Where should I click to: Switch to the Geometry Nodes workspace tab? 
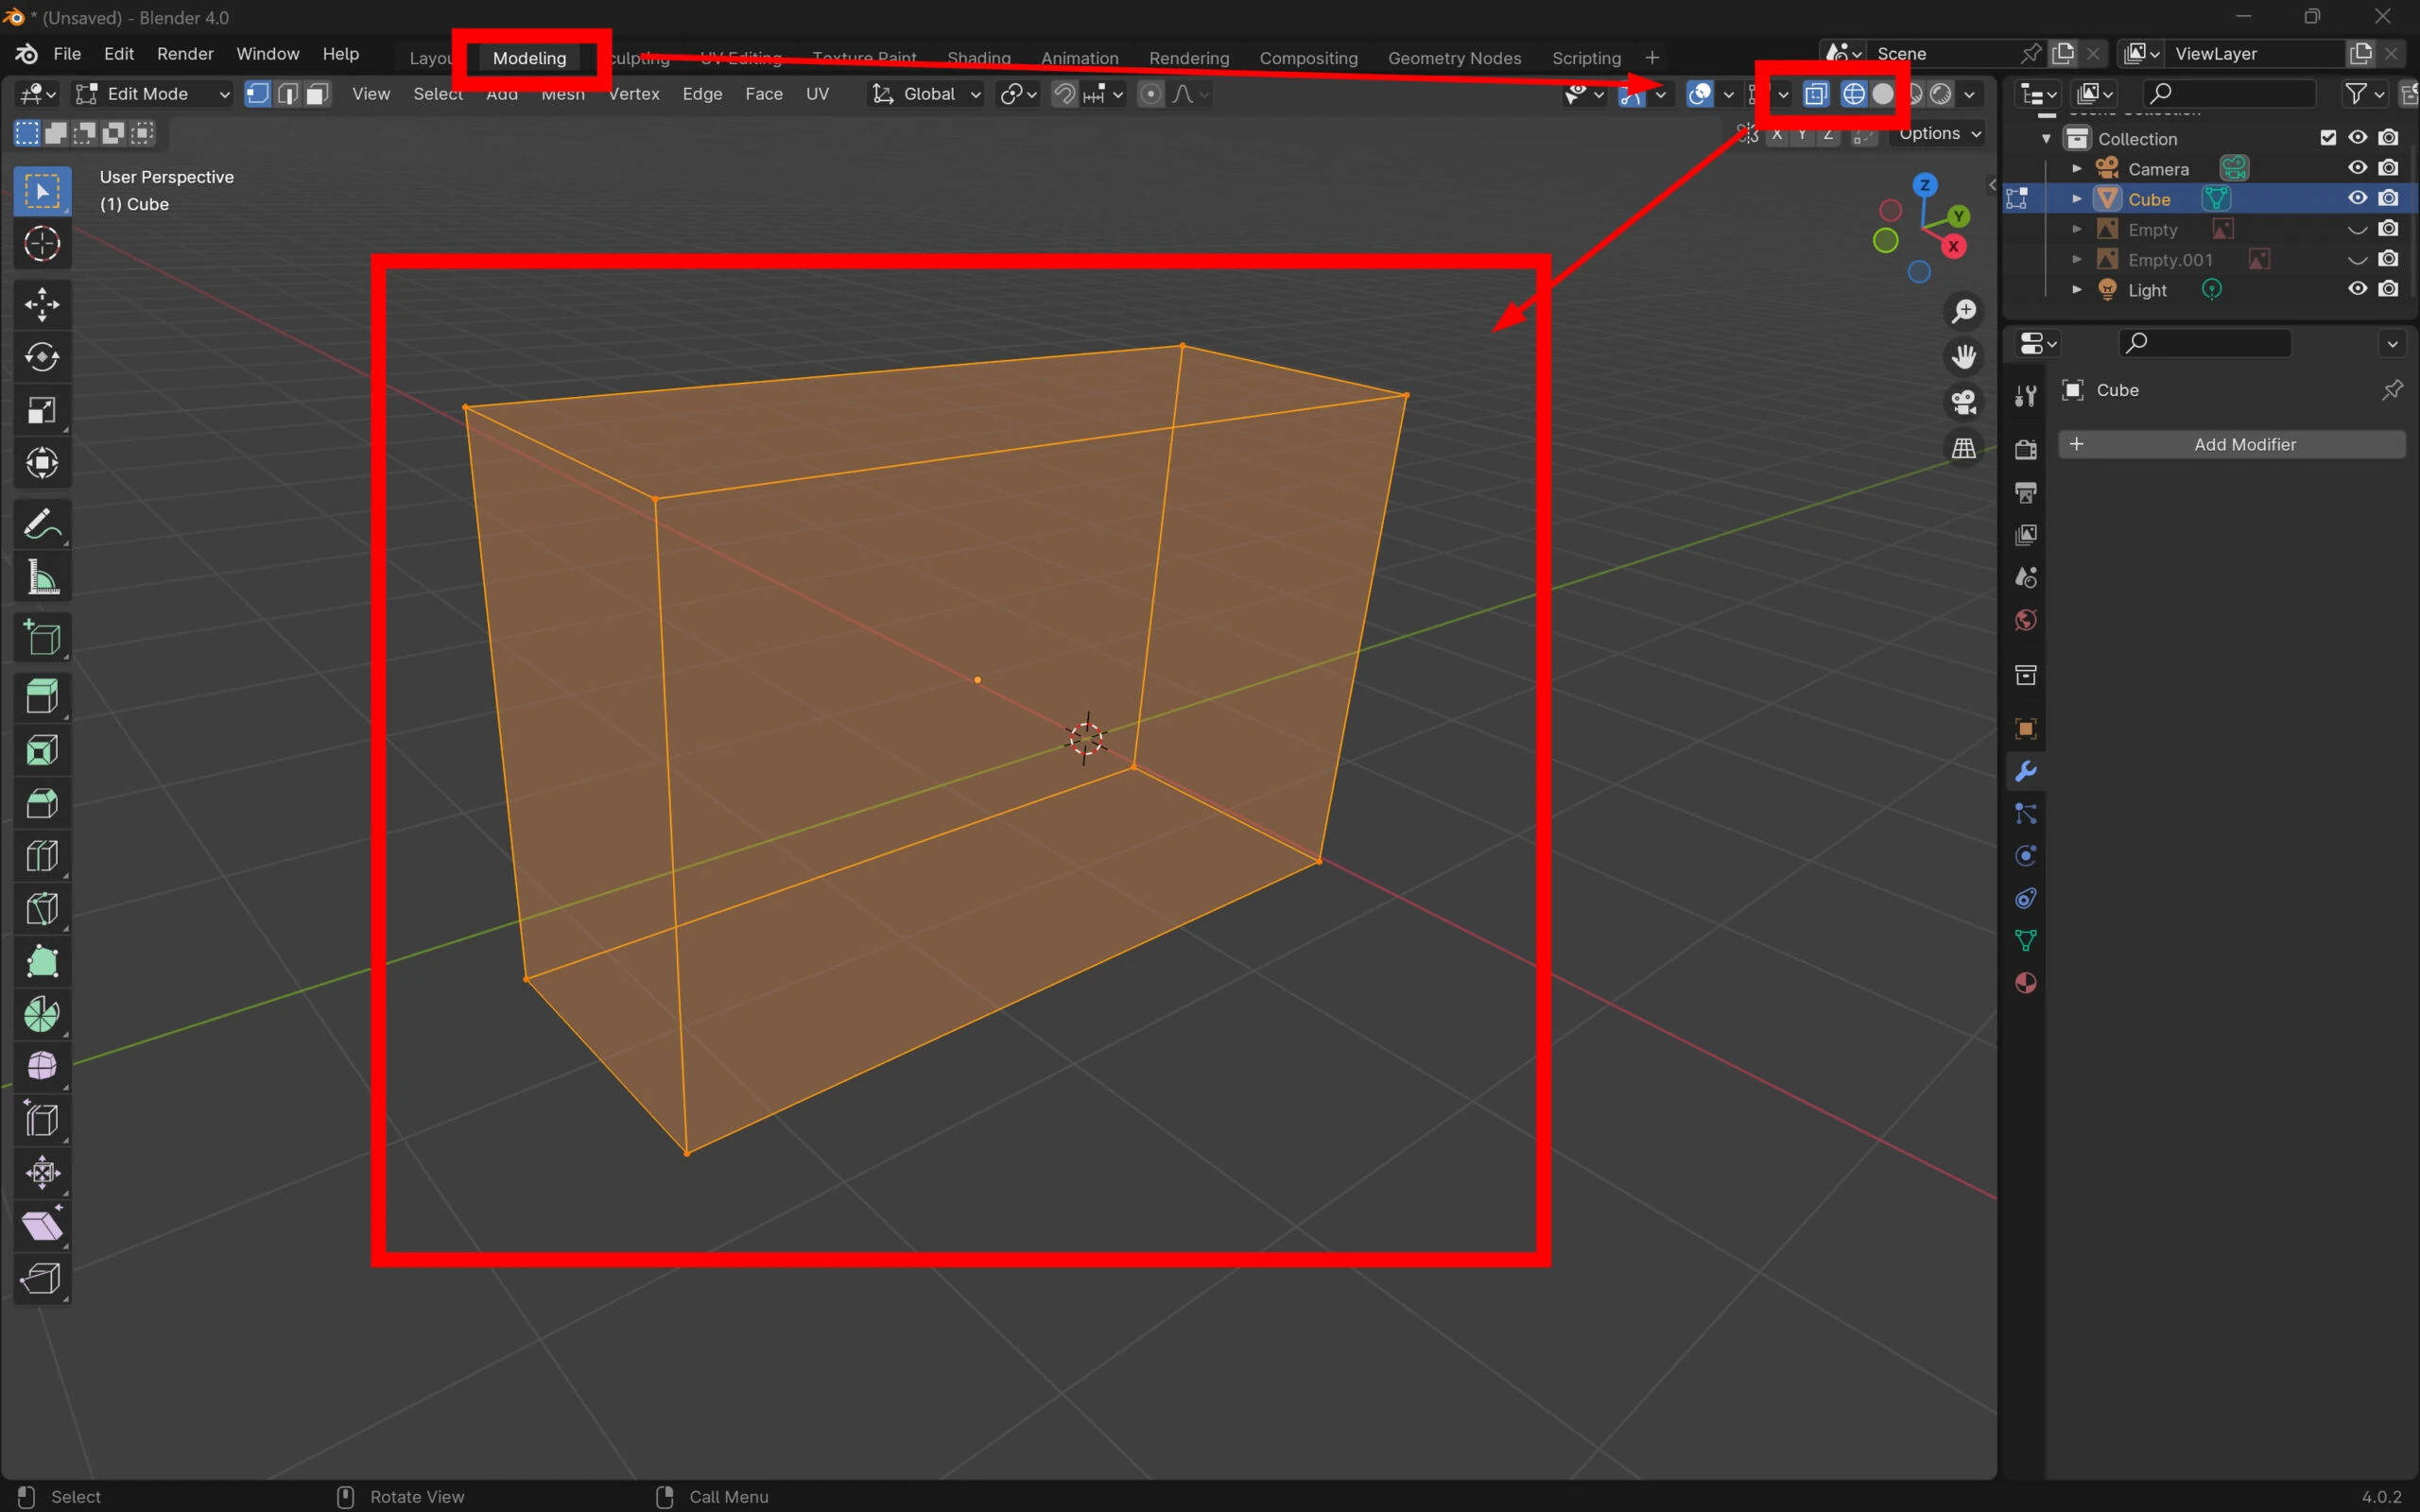point(1454,58)
